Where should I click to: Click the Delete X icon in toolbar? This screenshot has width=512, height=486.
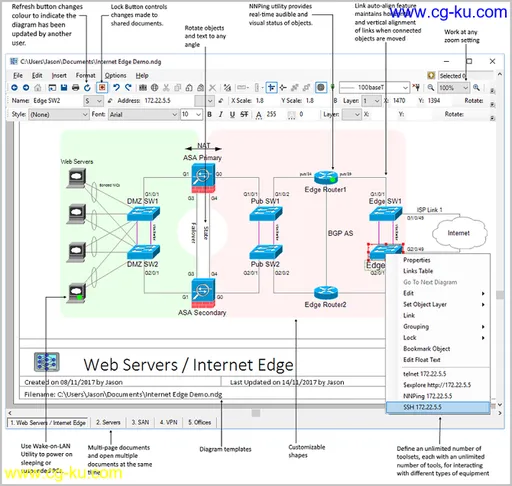(x=212, y=88)
